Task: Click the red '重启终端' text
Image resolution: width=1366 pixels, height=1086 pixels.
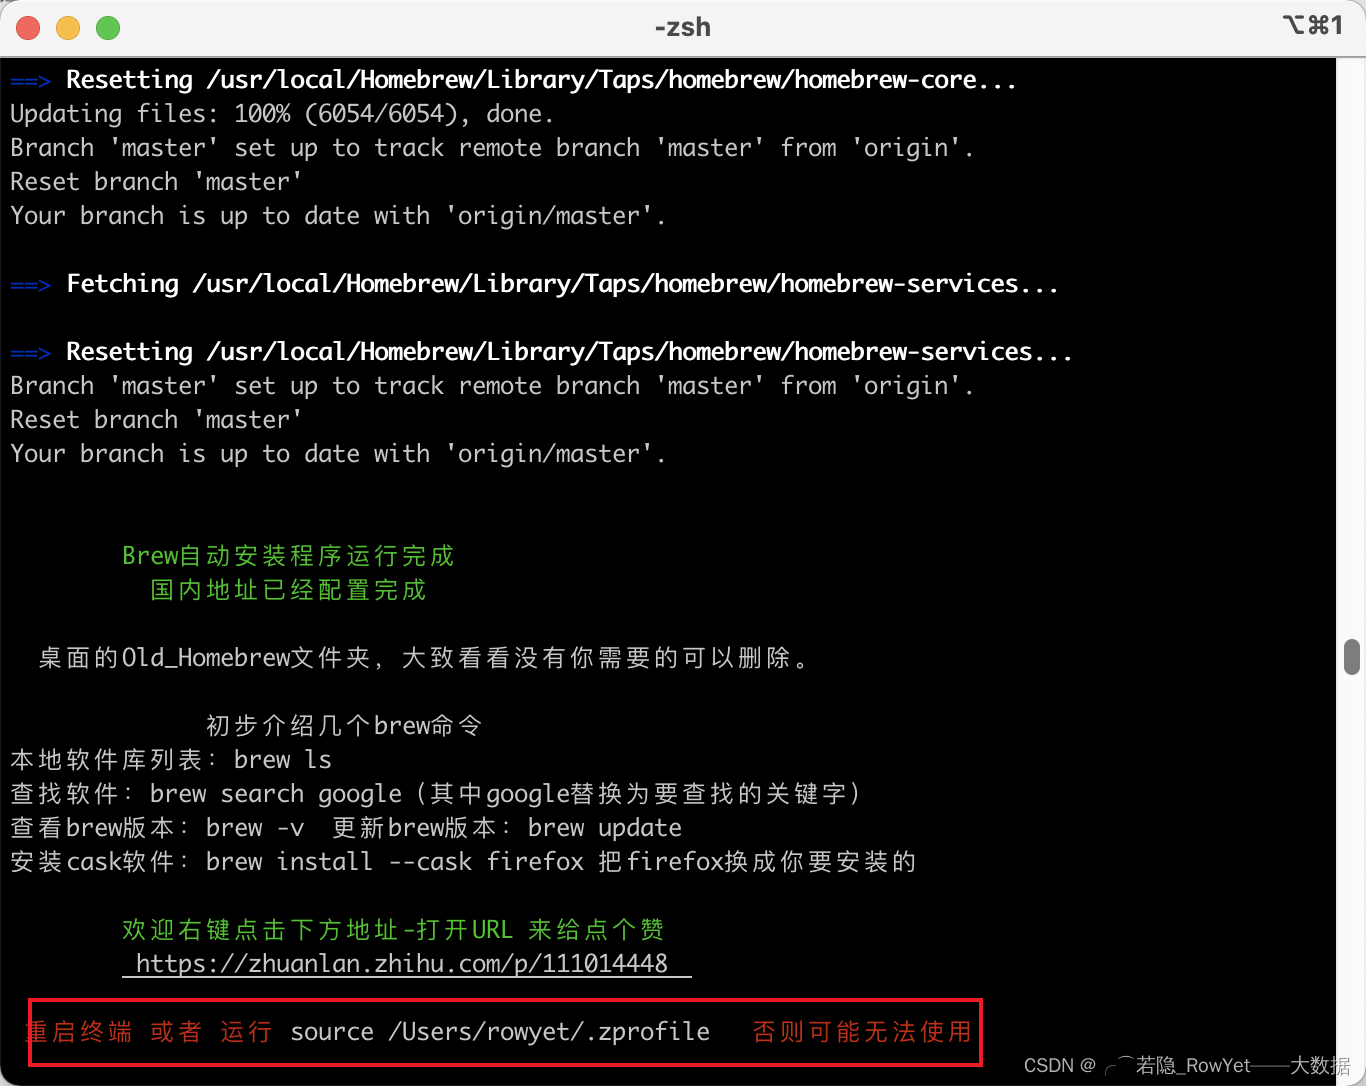Action: pyautogui.click(x=79, y=1032)
